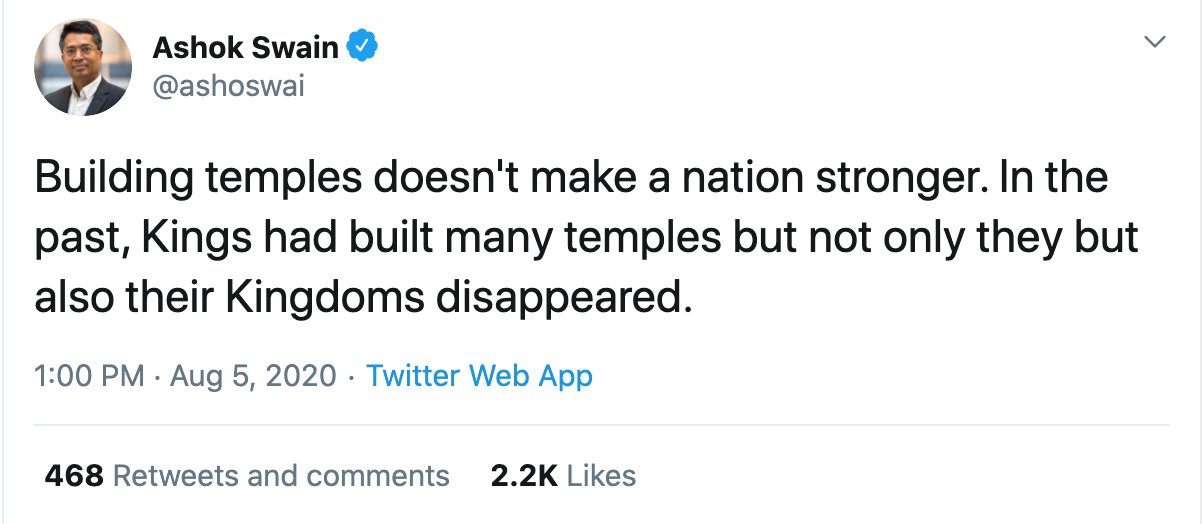This screenshot has height=524, width=1202.
Task: Select the "Likes" label text
Action: click(601, 475)
